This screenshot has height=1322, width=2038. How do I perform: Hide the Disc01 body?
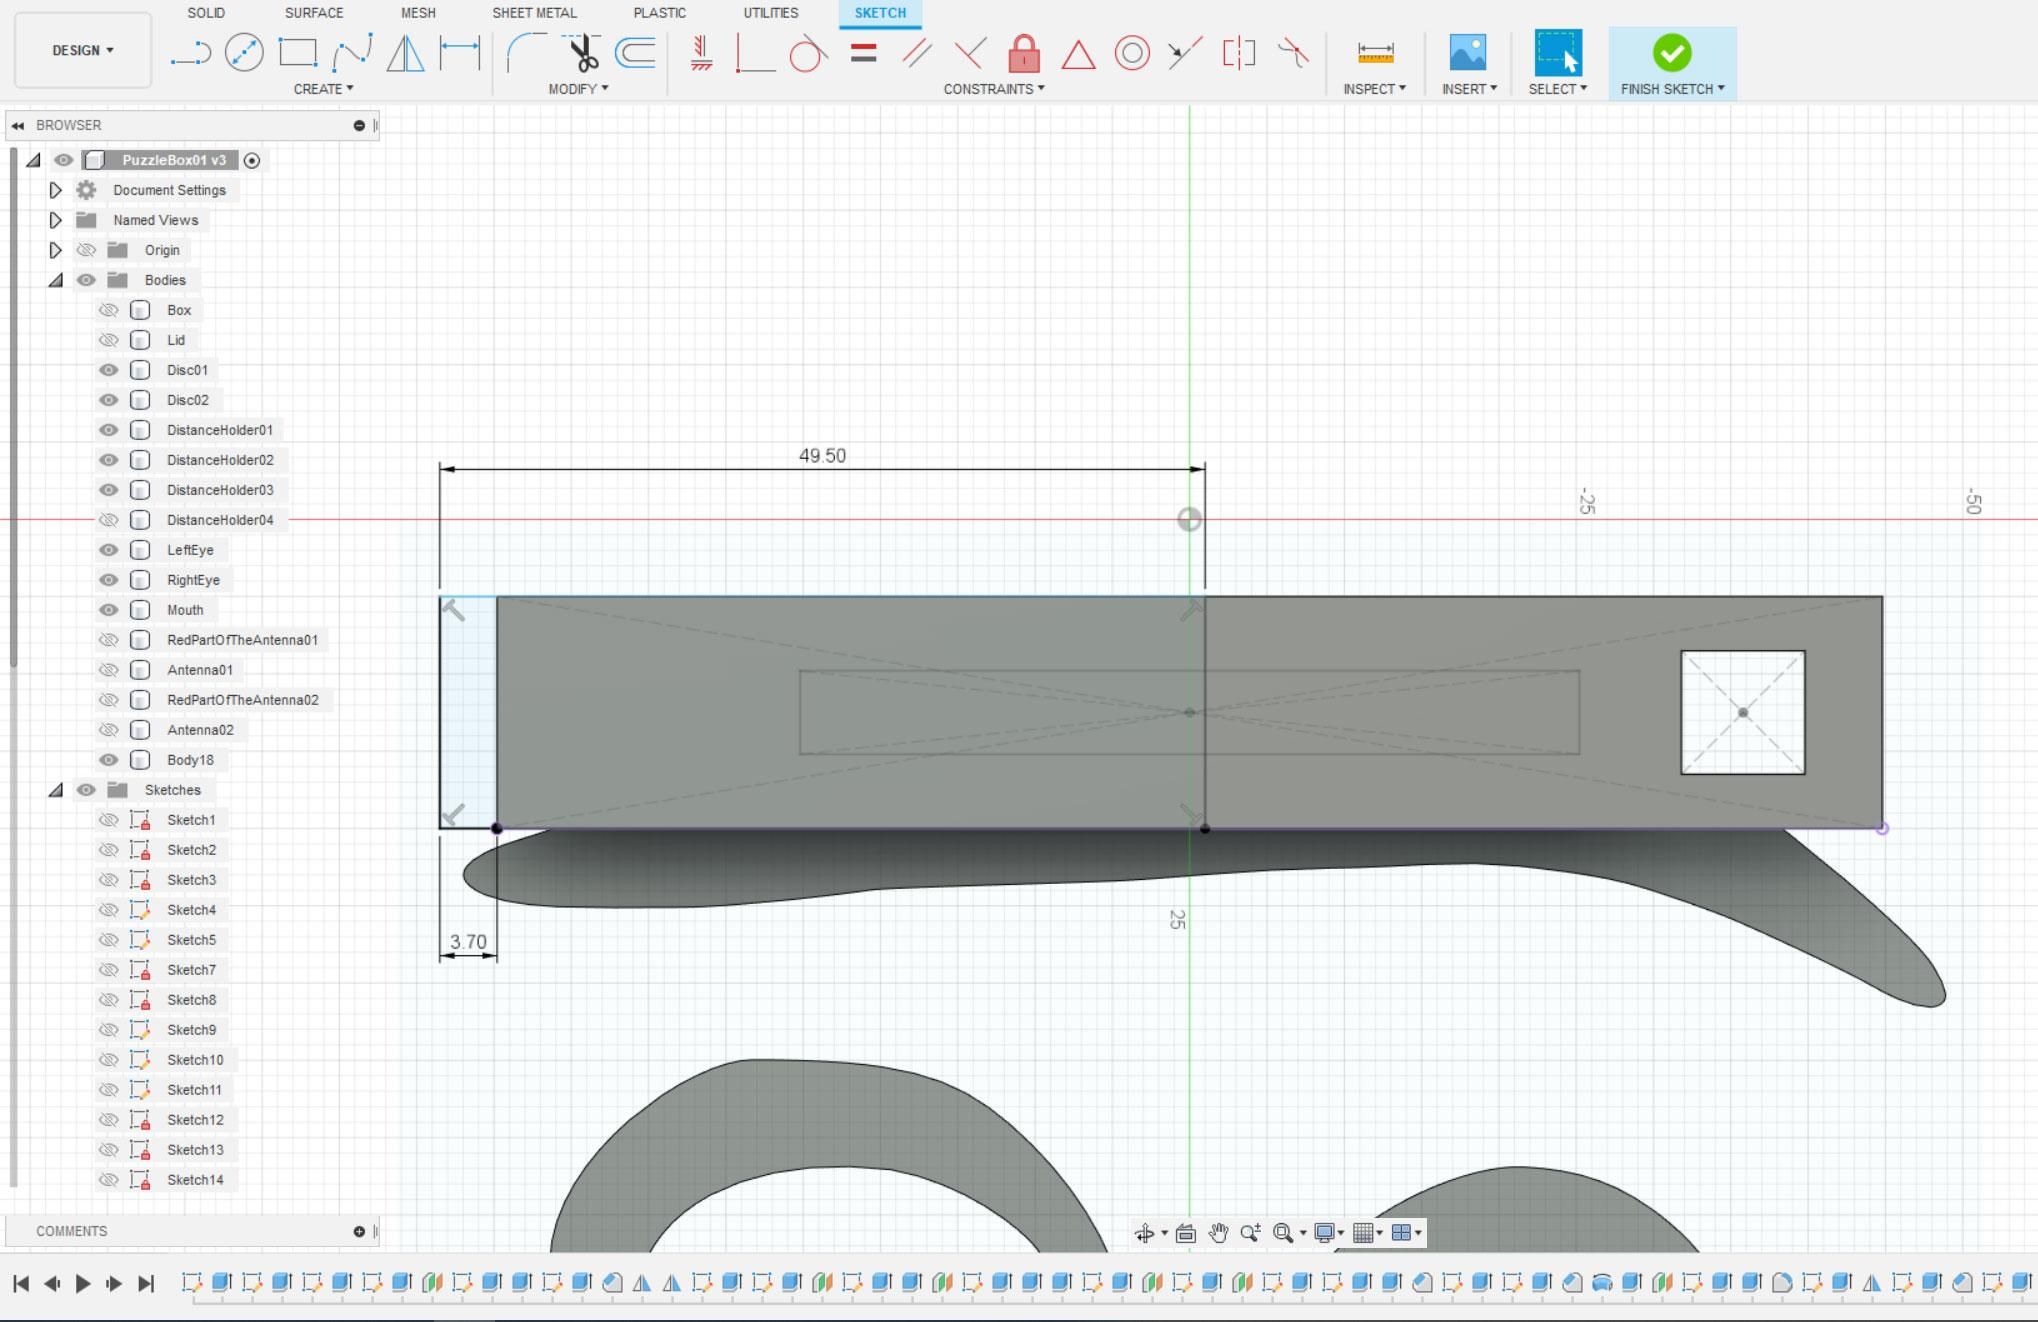(108, 370)
